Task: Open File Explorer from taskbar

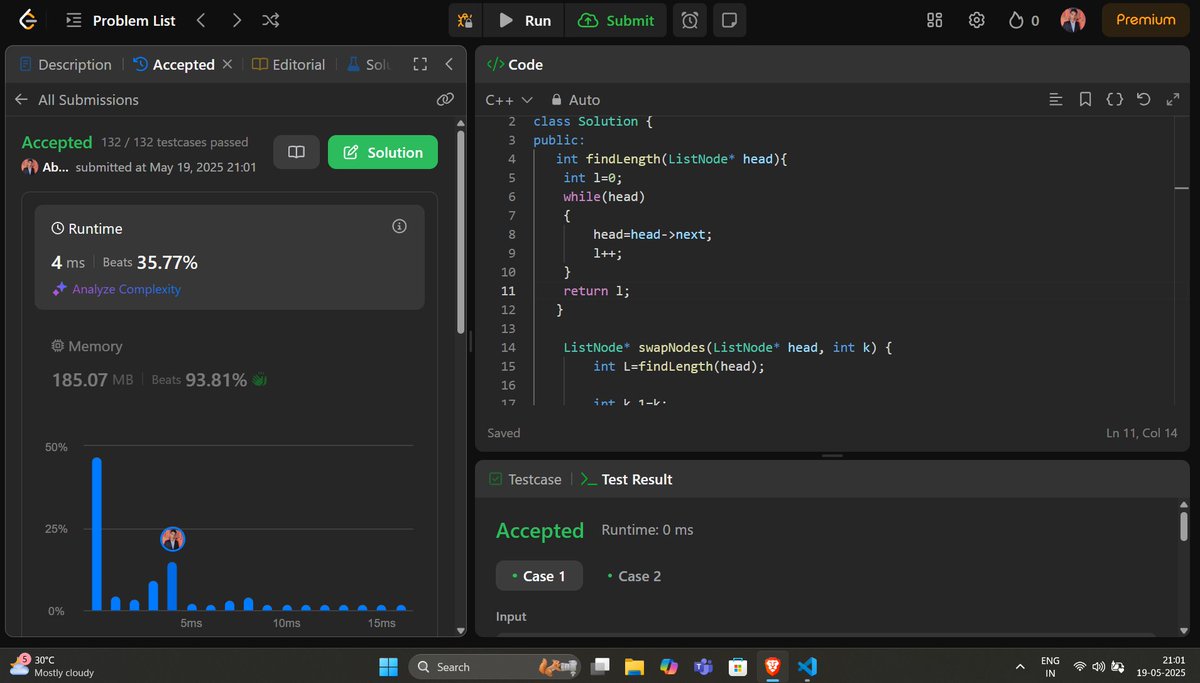Action: coord(633,666)
